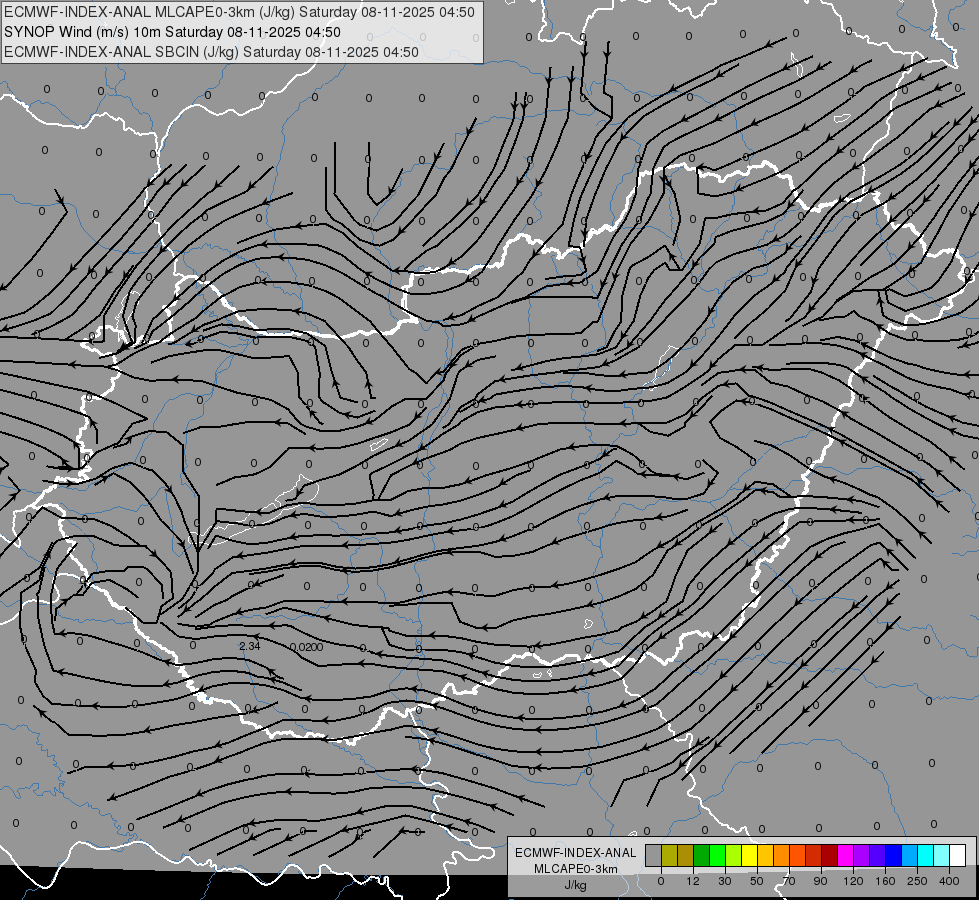Select the dark green legend swatch
Image resolution: width=979 pixels, height=900 pixels.
pyautogui.click(x=702, y=855)
